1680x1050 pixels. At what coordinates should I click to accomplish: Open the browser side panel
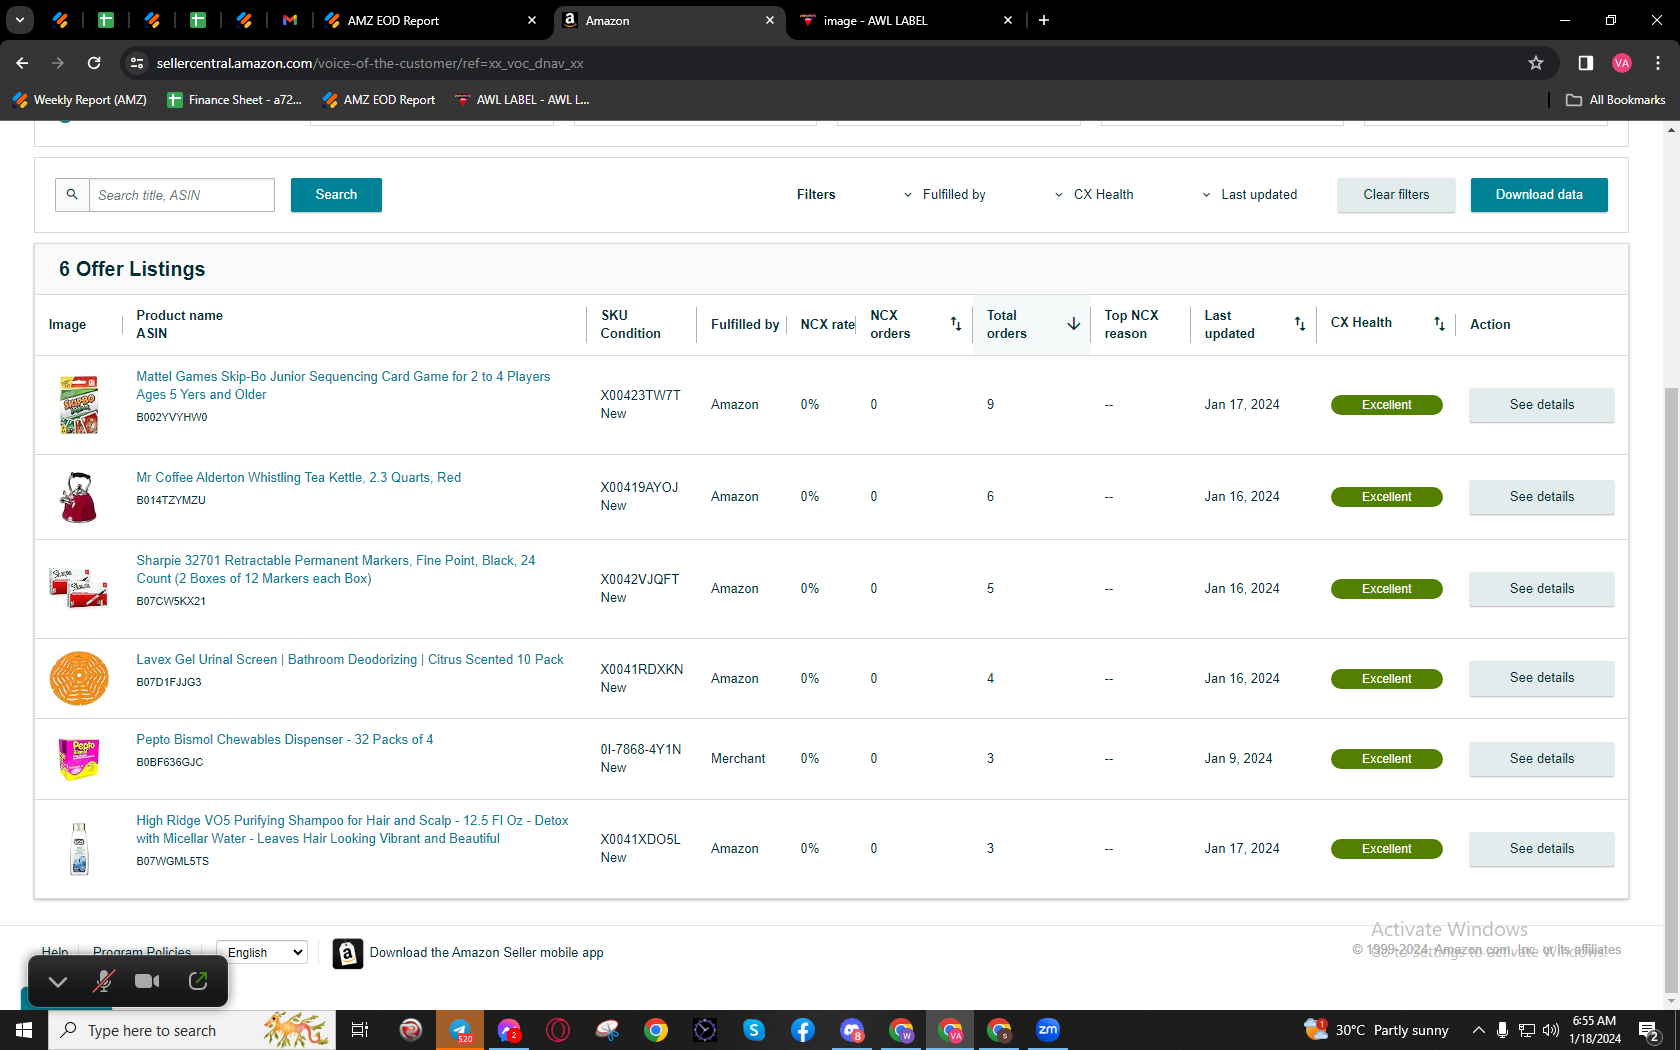click(1586, 63)
